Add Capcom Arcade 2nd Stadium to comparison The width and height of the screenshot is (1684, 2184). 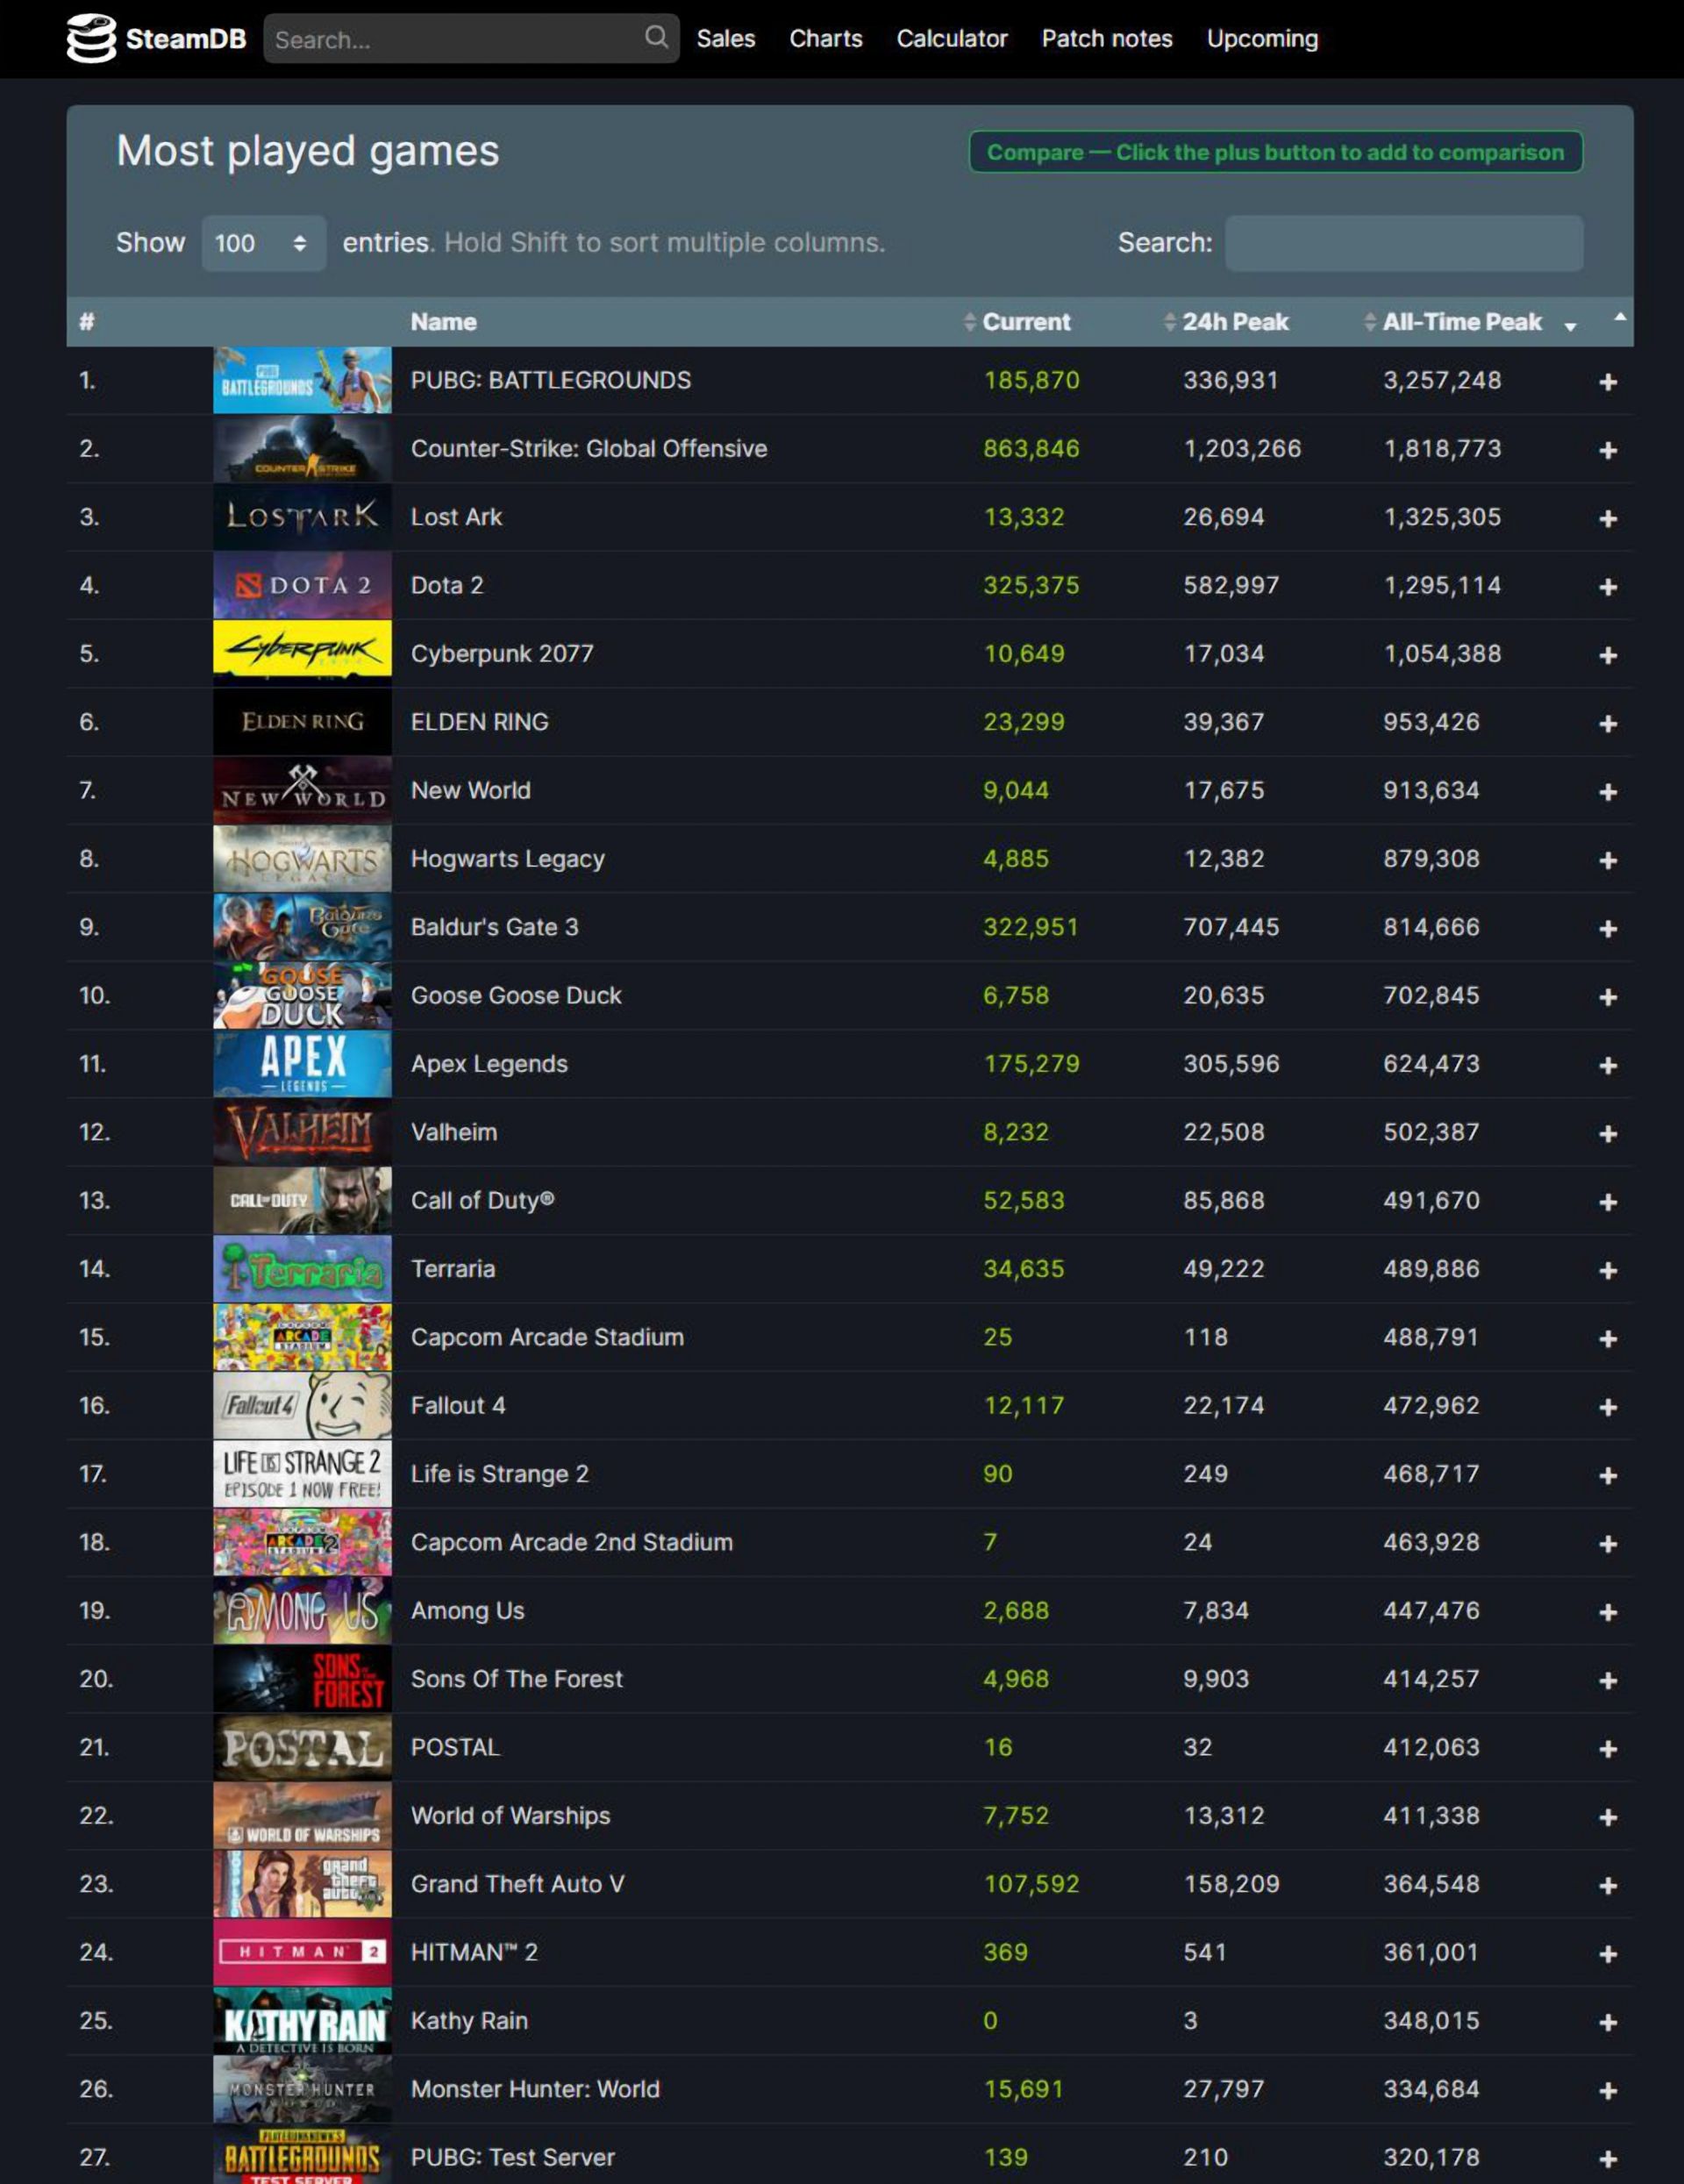tap(1607, 1544)
